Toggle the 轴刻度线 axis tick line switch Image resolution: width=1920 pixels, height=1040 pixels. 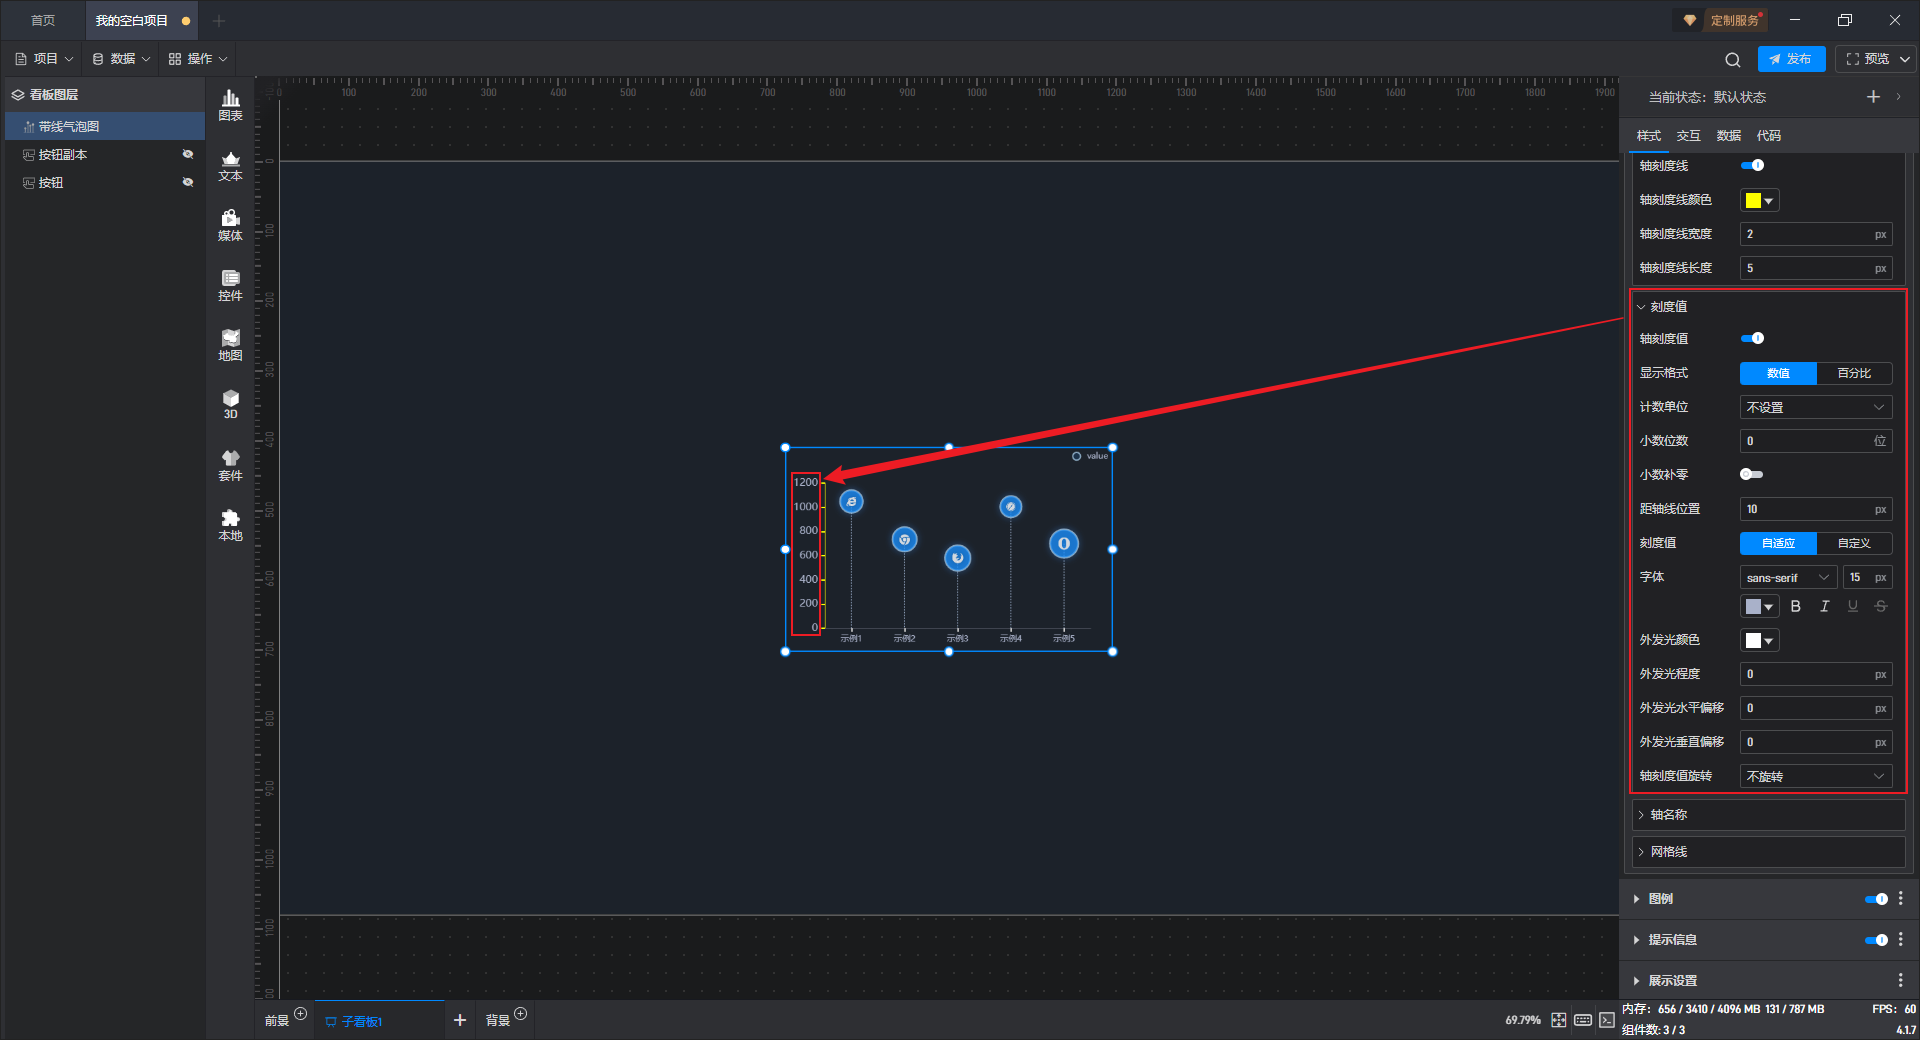coord(1752,166)
